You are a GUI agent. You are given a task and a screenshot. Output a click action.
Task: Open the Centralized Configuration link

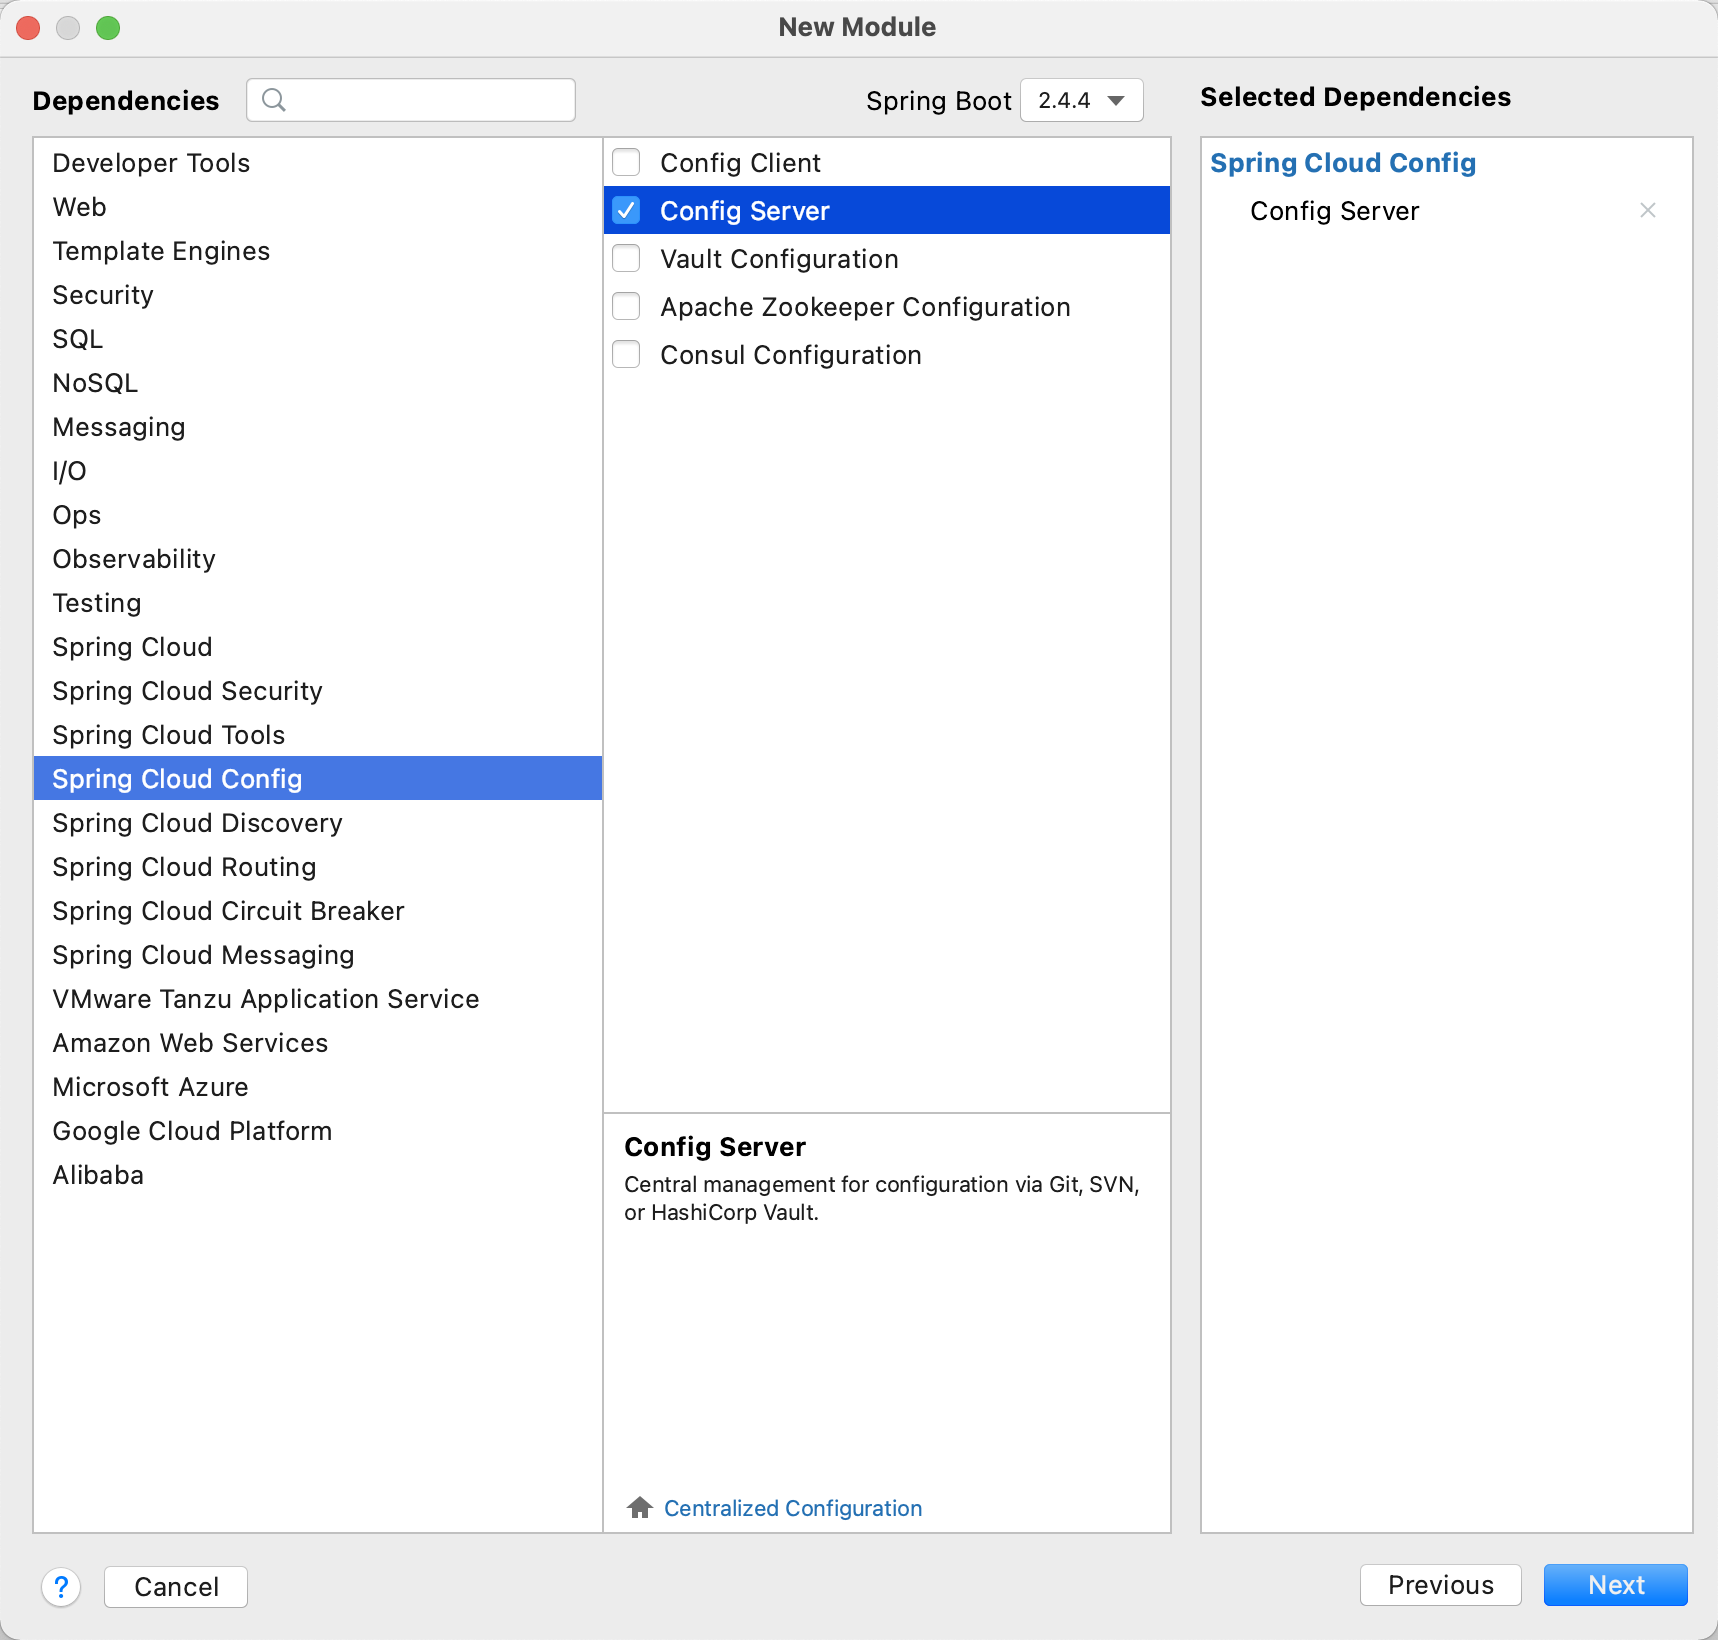pyautogui.click(x=792, y=1508)
